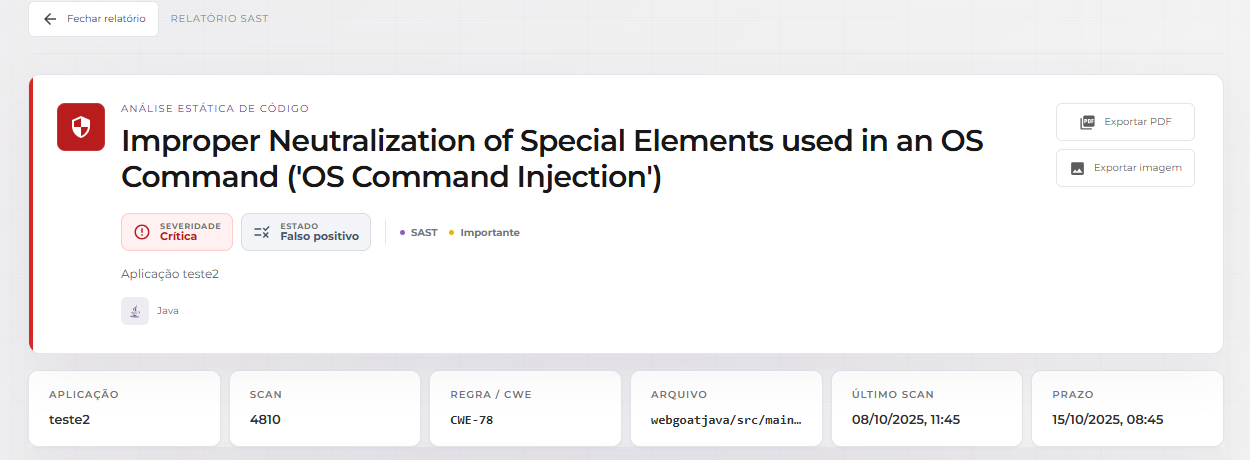Select the Relatório SAST breadcrumb label
Image resolution: width=1250 pixels, height=460 pixels.
[220, 19]
